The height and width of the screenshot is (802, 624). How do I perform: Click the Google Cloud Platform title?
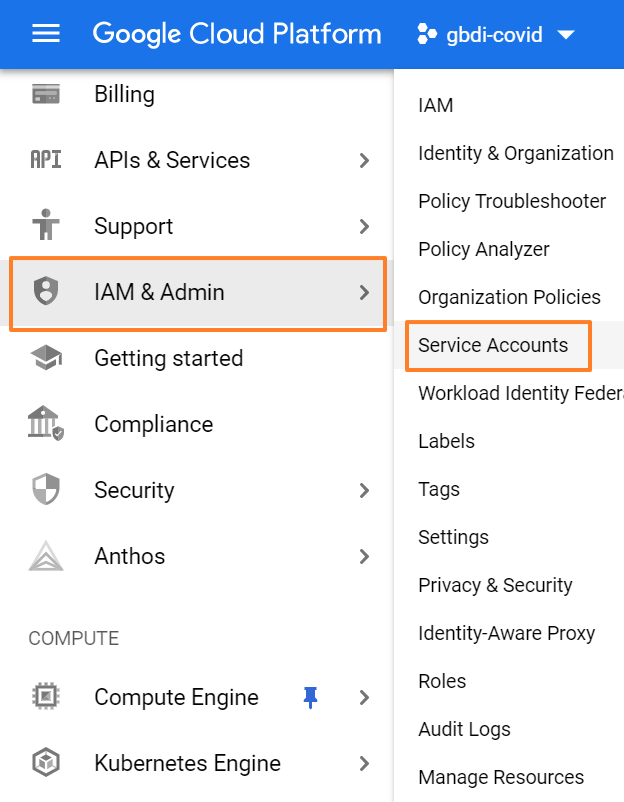(237, 34)
